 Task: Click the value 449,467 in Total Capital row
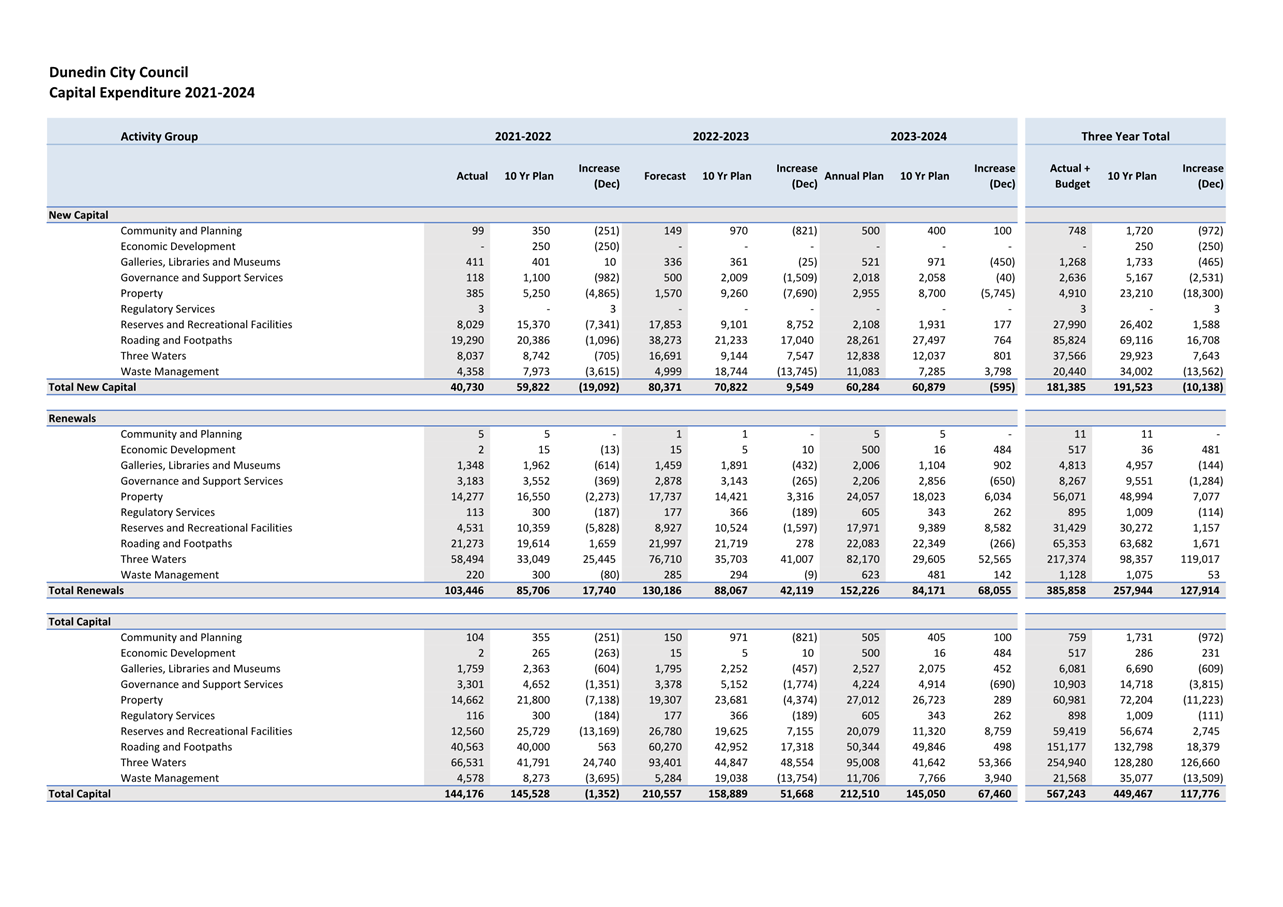1132,794
